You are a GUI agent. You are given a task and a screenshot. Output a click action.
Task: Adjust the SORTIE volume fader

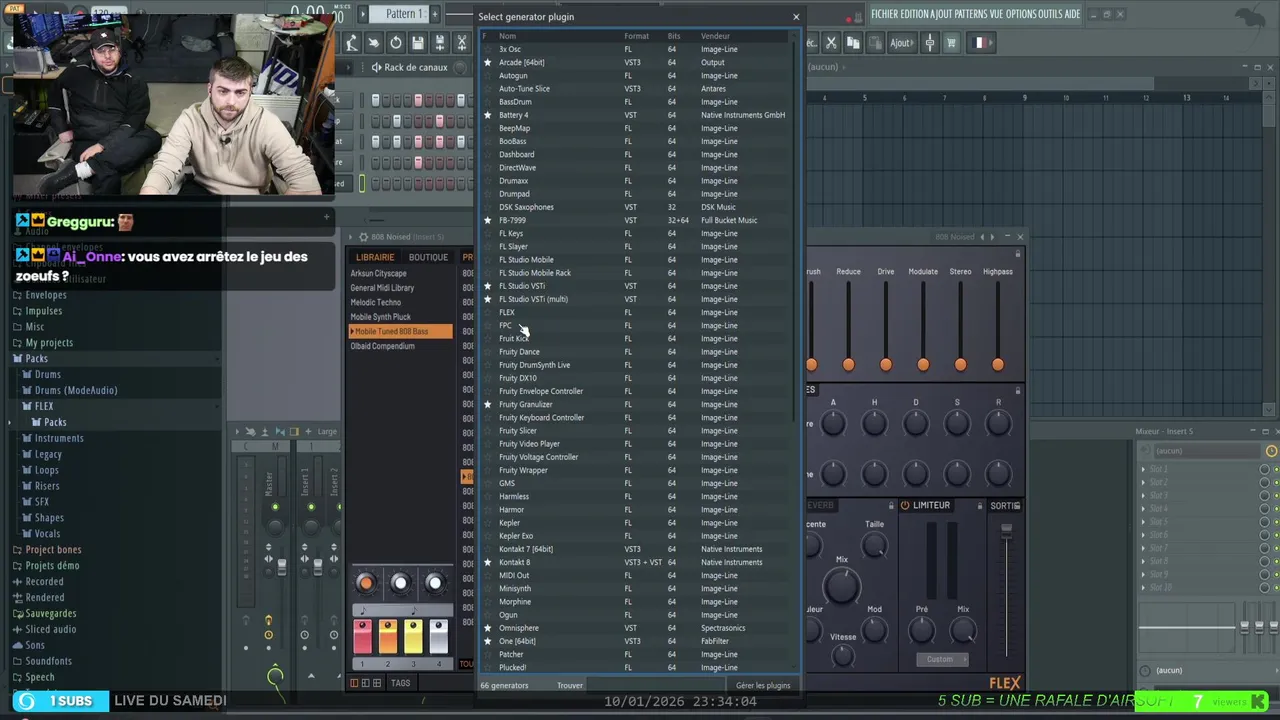coord(1006,530)
